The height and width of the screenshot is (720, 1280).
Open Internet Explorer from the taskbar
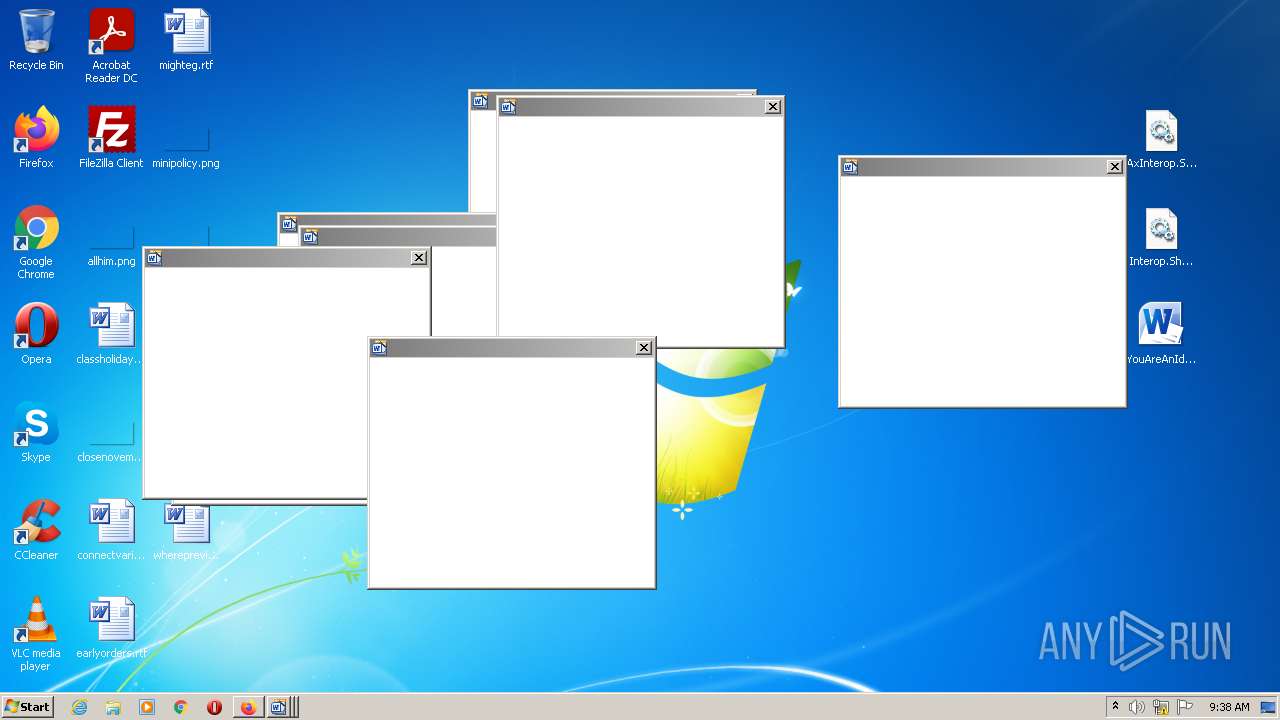click(80, 707)
